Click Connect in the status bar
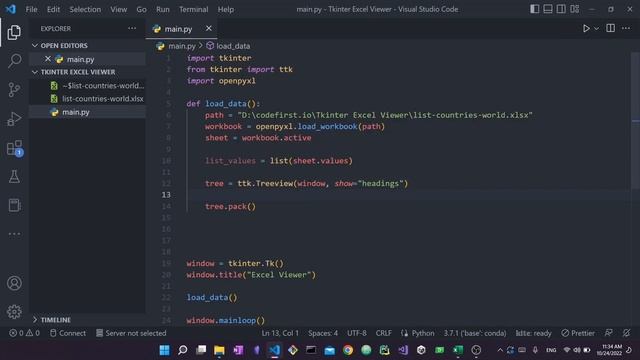The height and width of the screenshot is (360, 640). point(68,333)
